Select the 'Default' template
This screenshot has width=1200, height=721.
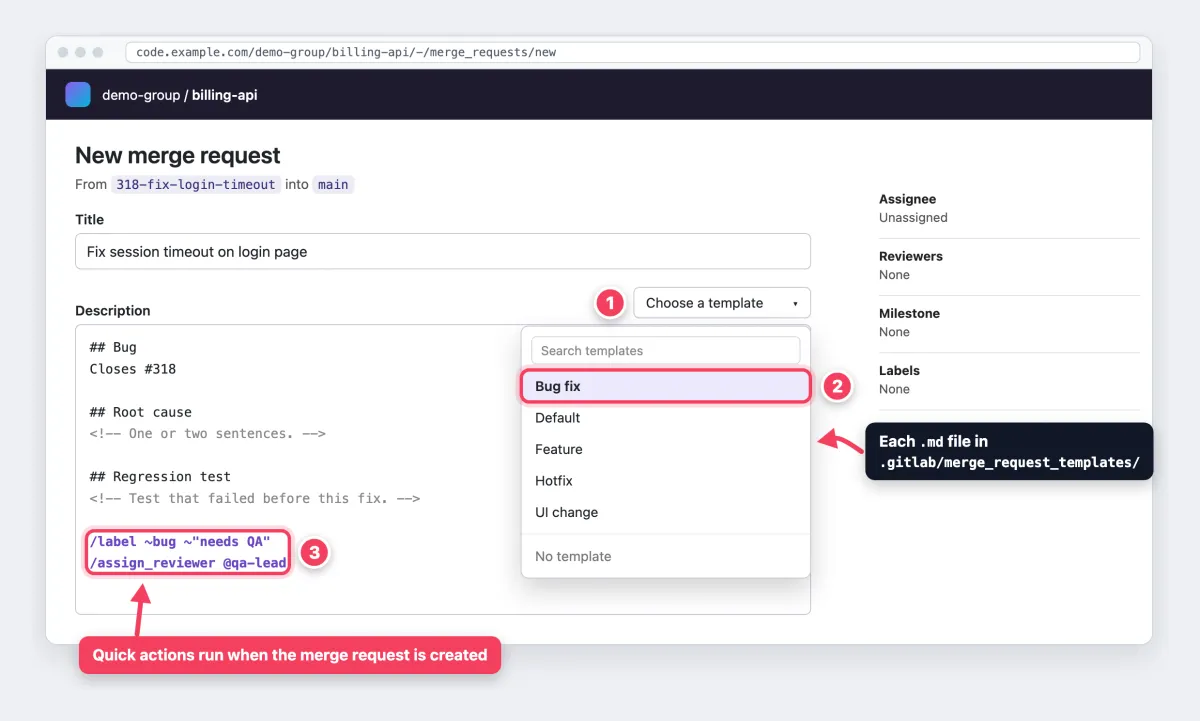click(x=665, y=418)
